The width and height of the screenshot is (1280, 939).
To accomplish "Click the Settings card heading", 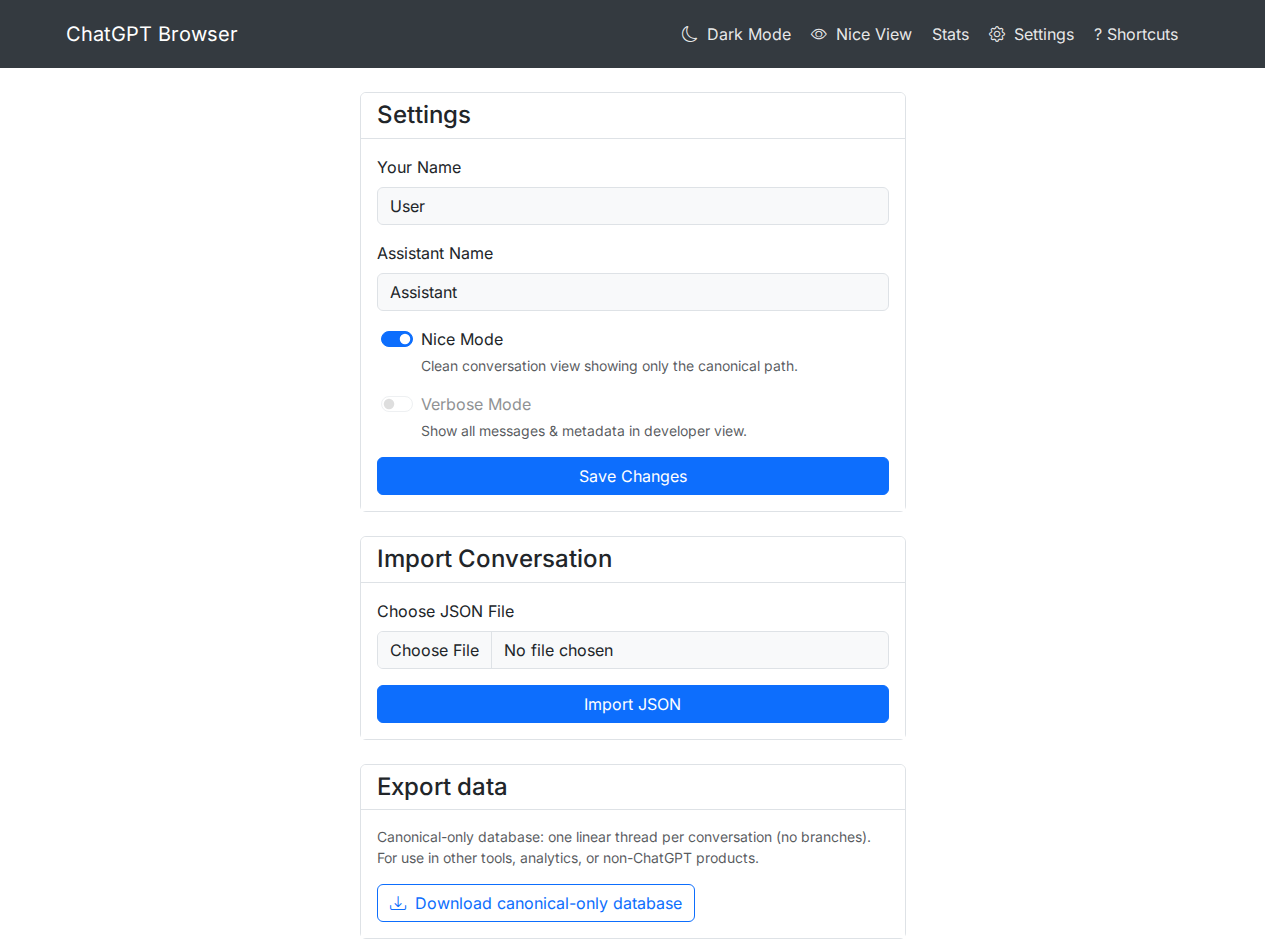I will [424, 115].
